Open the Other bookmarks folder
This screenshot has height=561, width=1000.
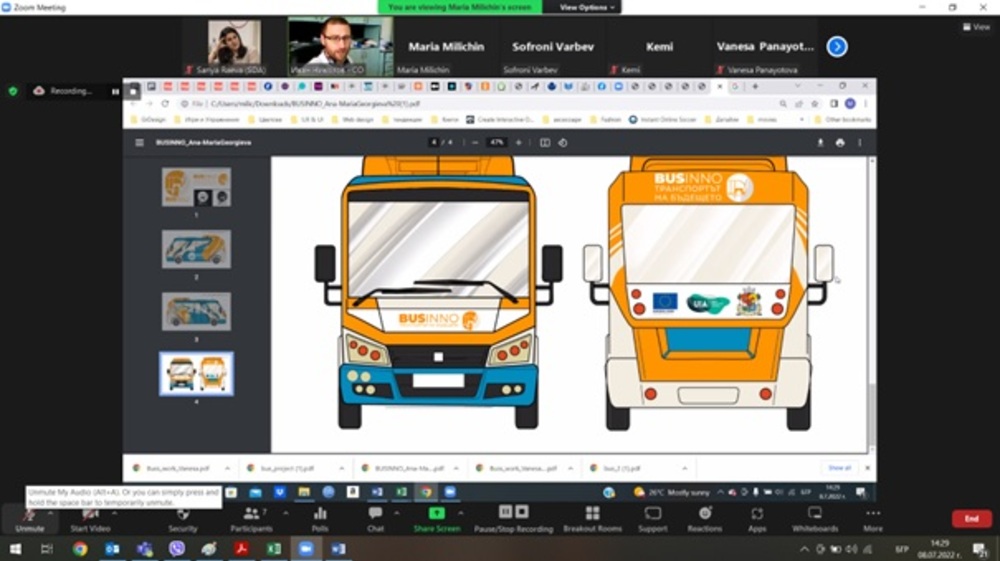click(842, 120)
